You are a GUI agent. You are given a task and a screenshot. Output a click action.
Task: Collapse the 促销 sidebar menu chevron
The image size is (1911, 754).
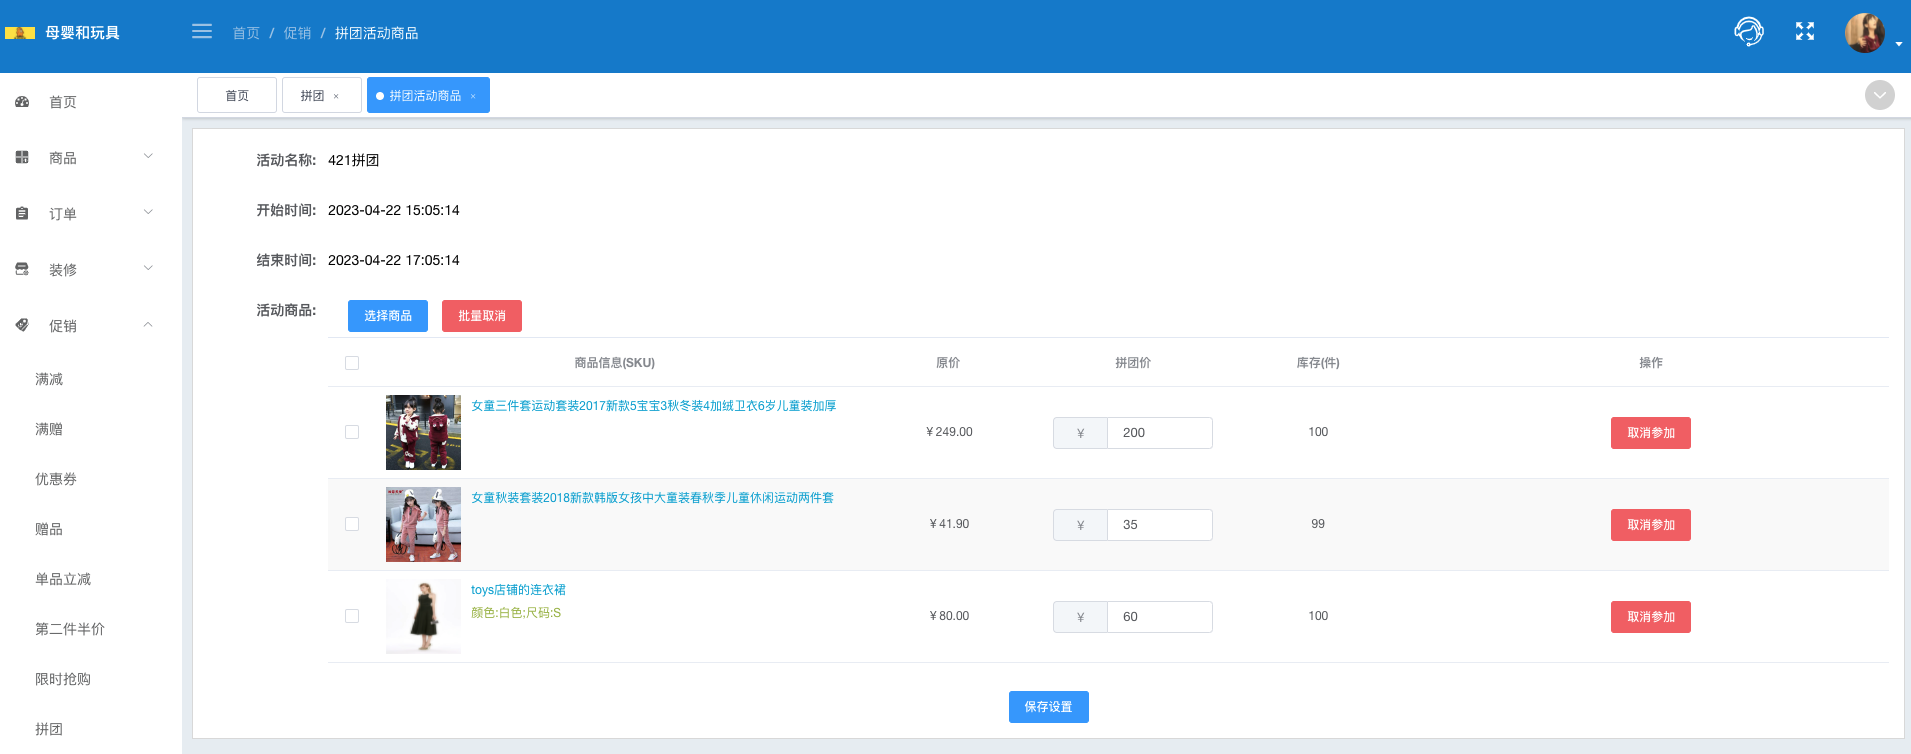point(148,325)
